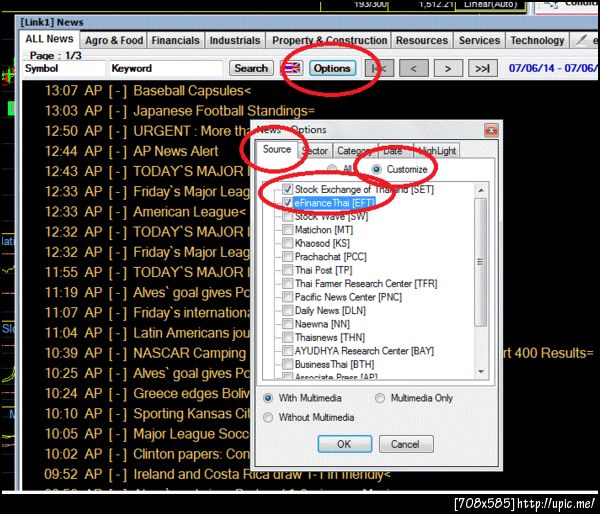Open 'Baseball Capsules<' news headline
This screenshot has width=600, height=514.
click(192, 91)
